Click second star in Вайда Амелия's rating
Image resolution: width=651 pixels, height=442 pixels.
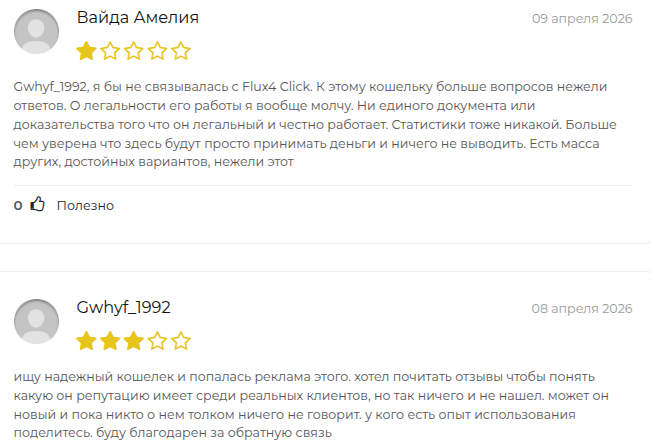point(110,50)
